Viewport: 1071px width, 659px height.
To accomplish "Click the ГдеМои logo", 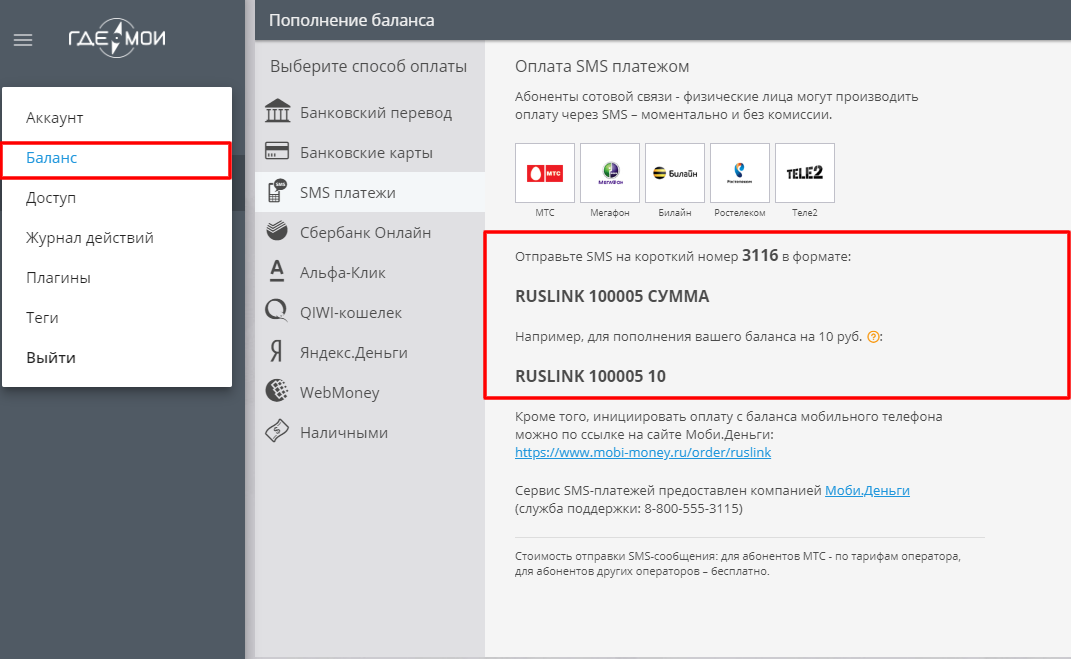I will (117, 38).
